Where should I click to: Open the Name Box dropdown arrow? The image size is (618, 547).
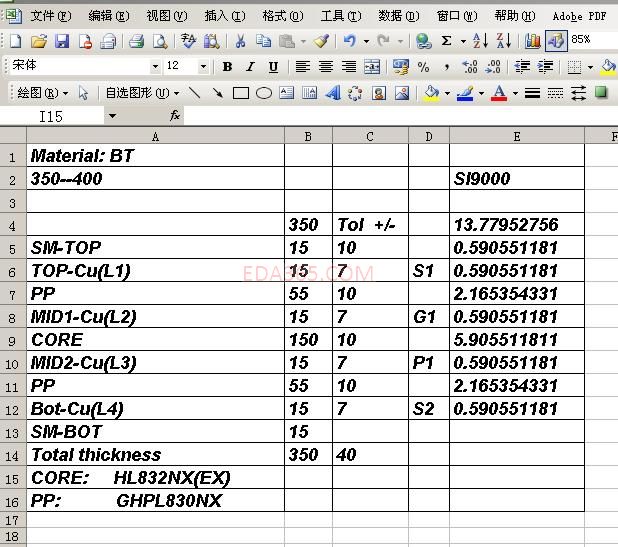(x=112, y=116)
